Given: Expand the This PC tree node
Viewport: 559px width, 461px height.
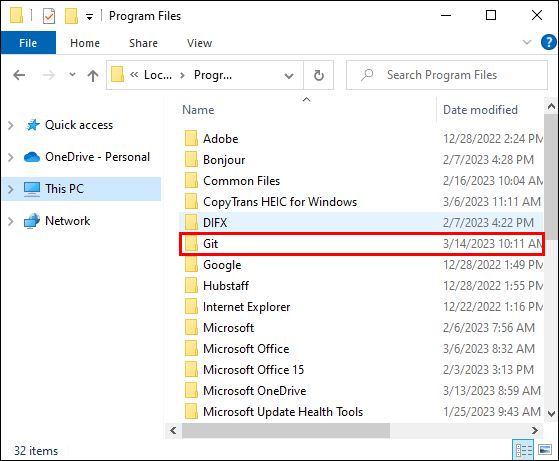Looking at the screenshot, I should tap(11, 189).
